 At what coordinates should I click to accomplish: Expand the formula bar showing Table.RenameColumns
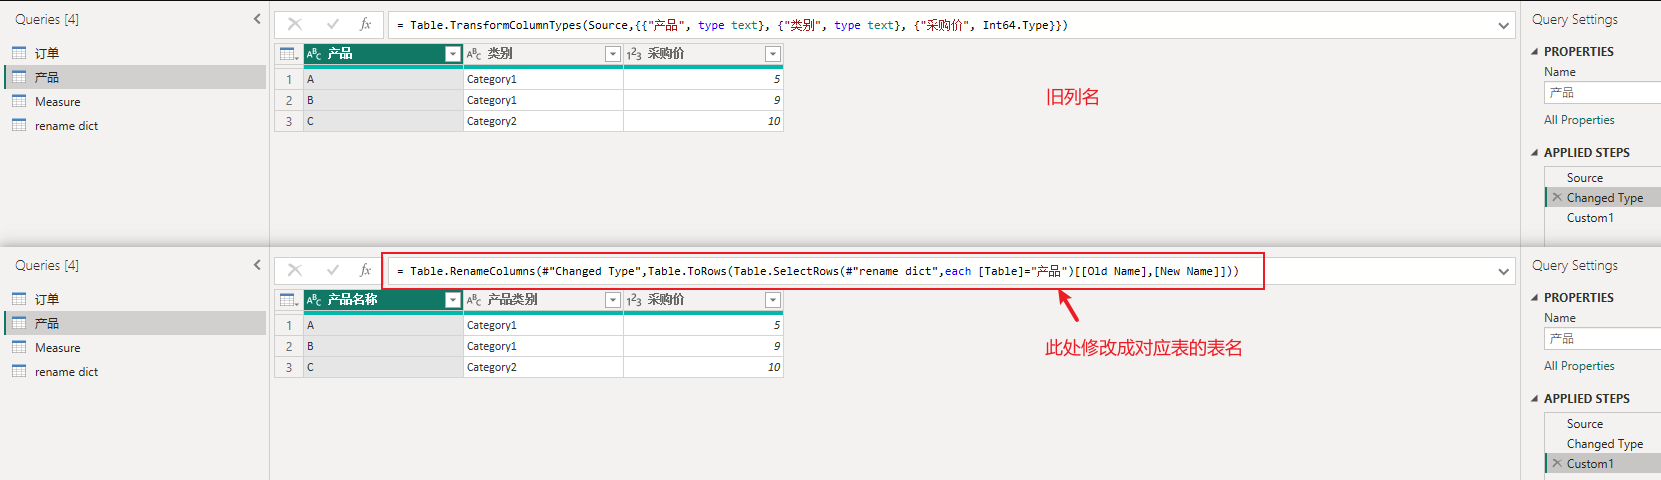(x=1503, y=272)
